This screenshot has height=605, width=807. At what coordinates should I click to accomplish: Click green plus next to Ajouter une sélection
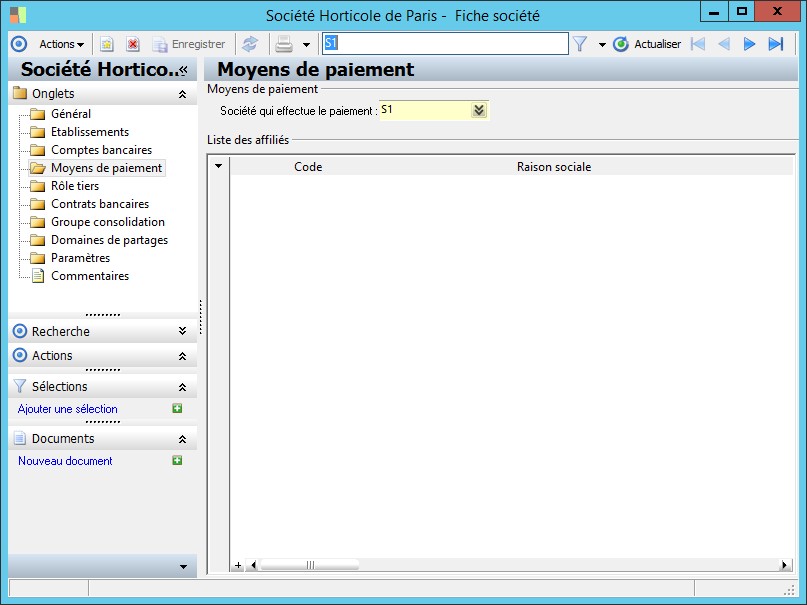click(177, 408)
